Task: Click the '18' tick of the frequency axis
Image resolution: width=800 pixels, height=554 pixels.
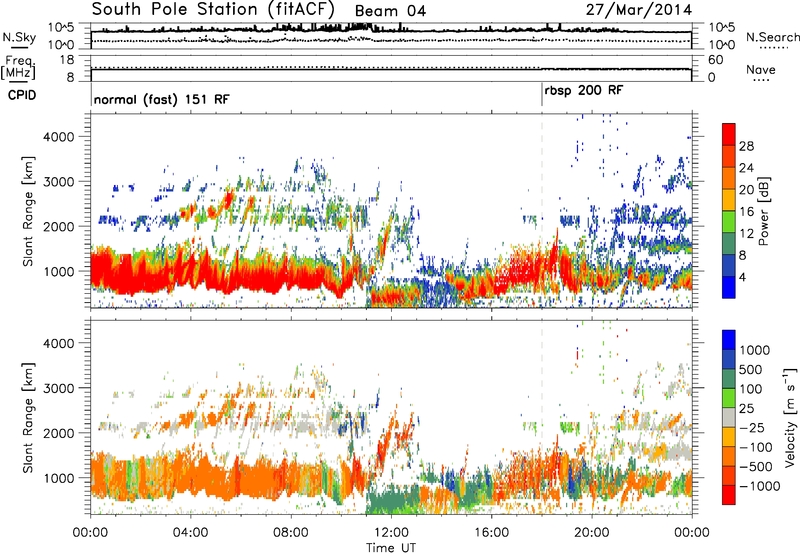Action: pyautogui.click(x=67, y=60)
